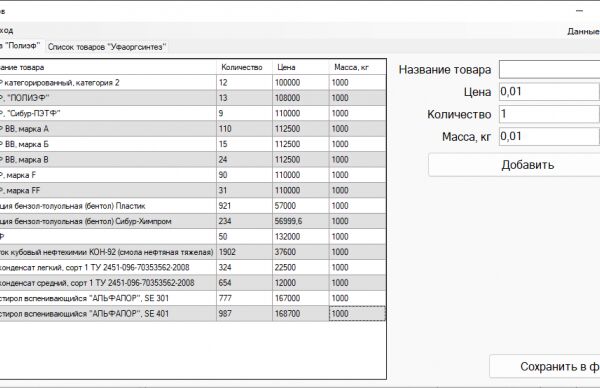Viewport: 600px width, 388px height.
Task: Click price cell 37600
Action: pos(300,252)
